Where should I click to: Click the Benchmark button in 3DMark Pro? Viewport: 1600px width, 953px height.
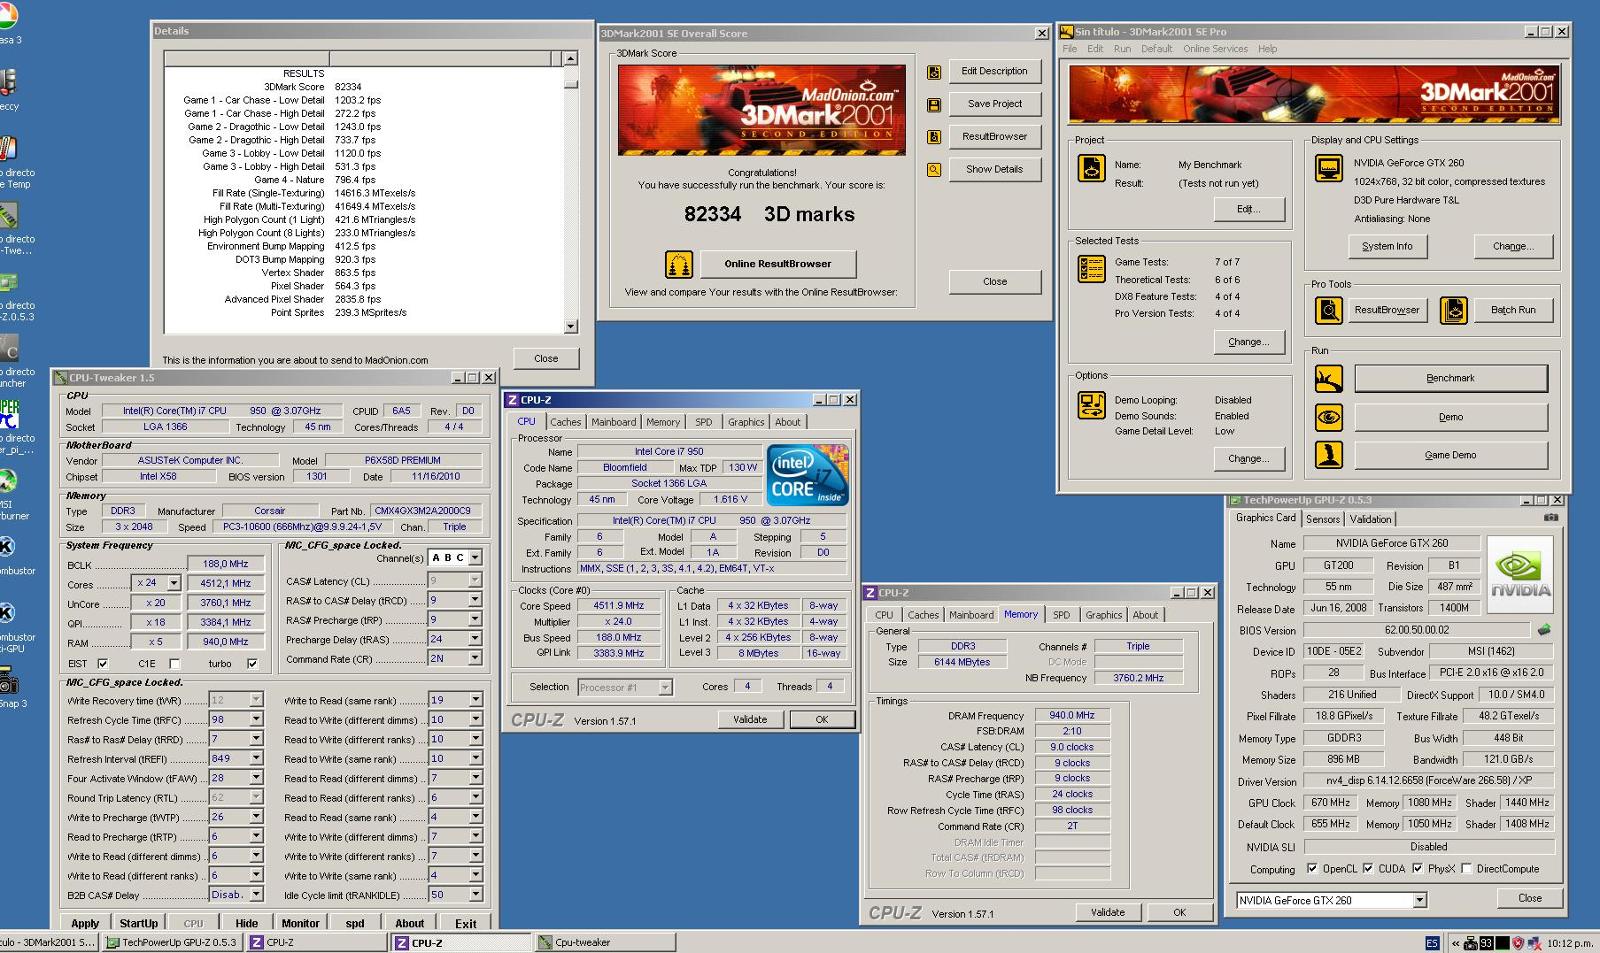[x=1450, y=379]
